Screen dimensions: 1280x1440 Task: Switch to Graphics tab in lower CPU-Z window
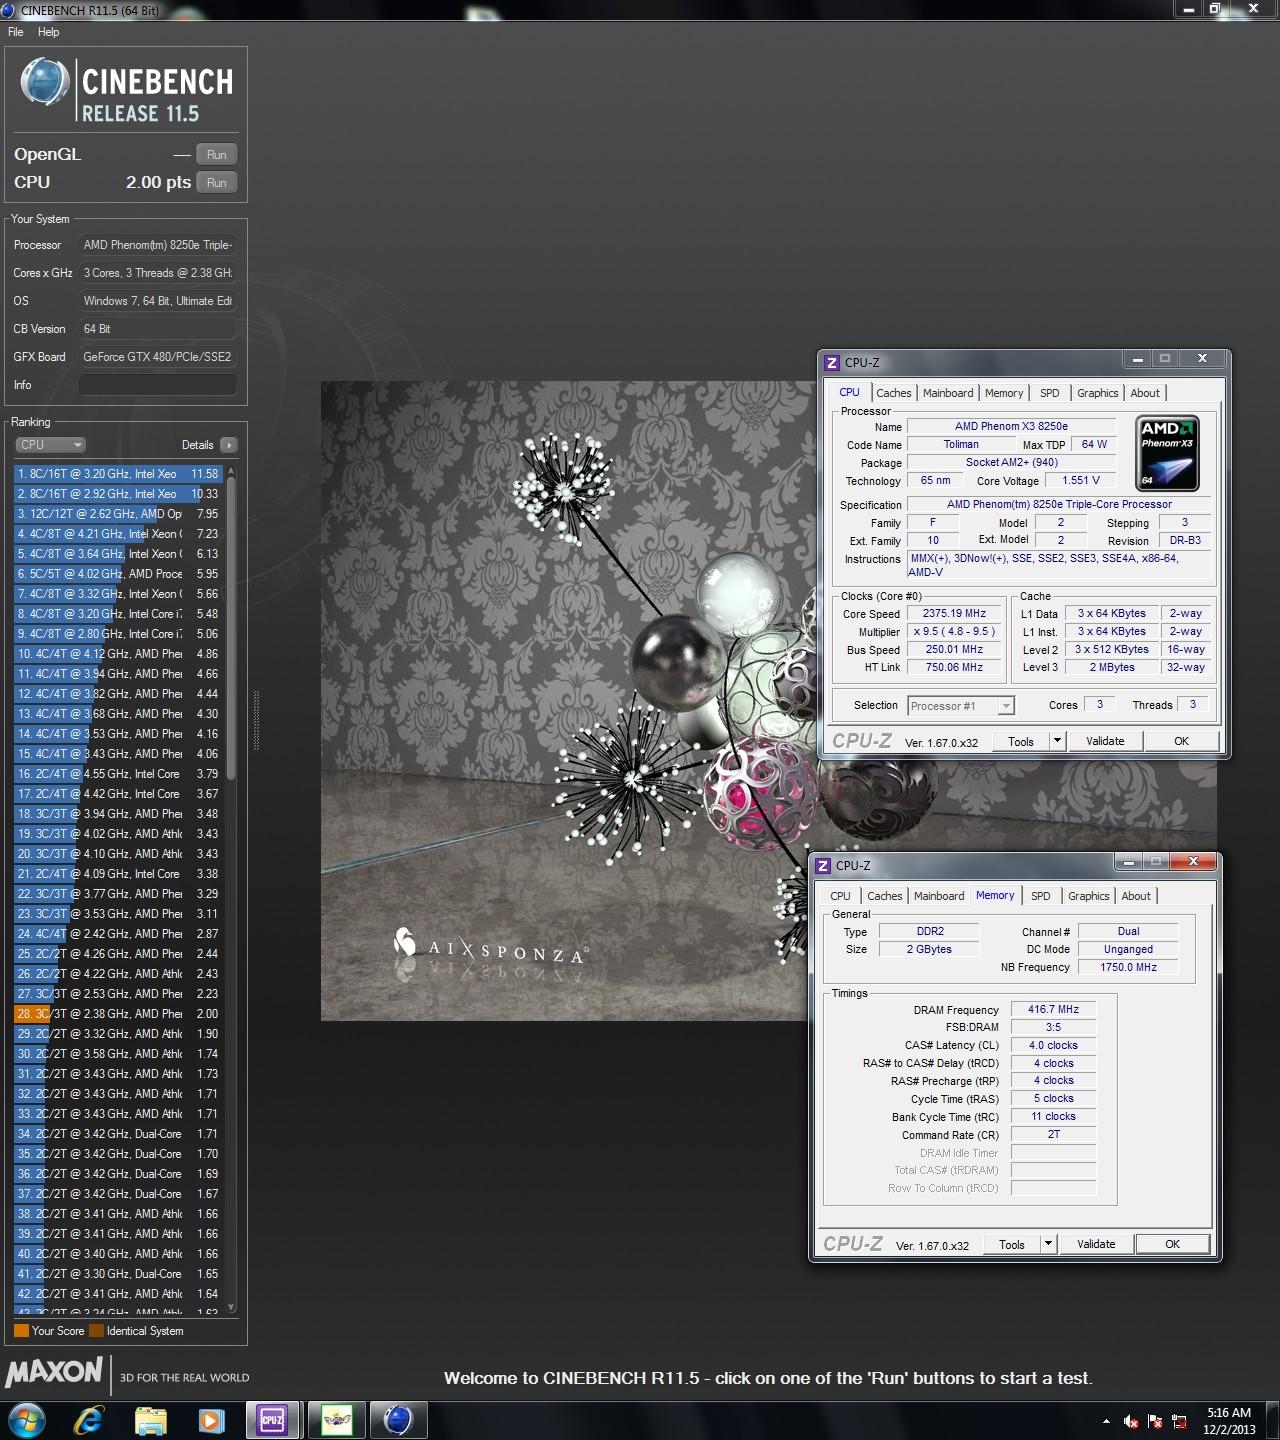click(1088, 896)
